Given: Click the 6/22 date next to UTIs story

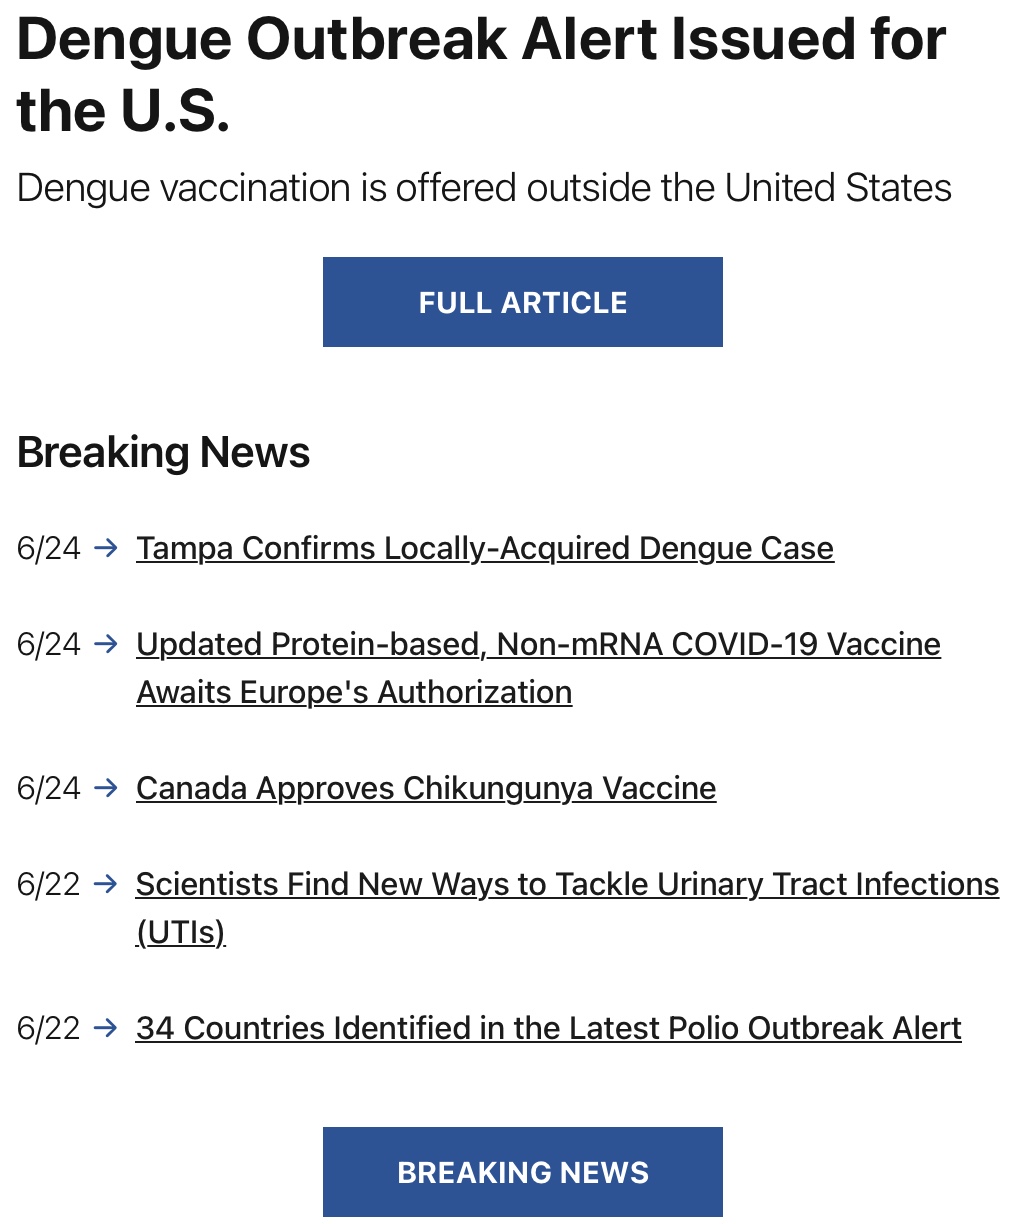Looking at the screenshot, I should pos(48,884).
